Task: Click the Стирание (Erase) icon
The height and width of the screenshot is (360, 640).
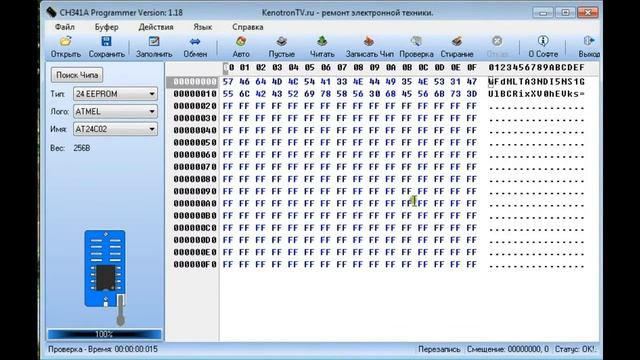Action: (x=457, y=41)
